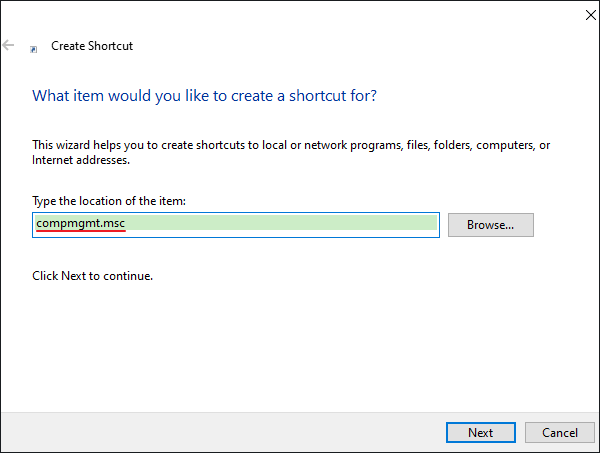The image size is (600, 453).
Task: Click the empty green area of the location field
Action: click(x=281, y=223)
